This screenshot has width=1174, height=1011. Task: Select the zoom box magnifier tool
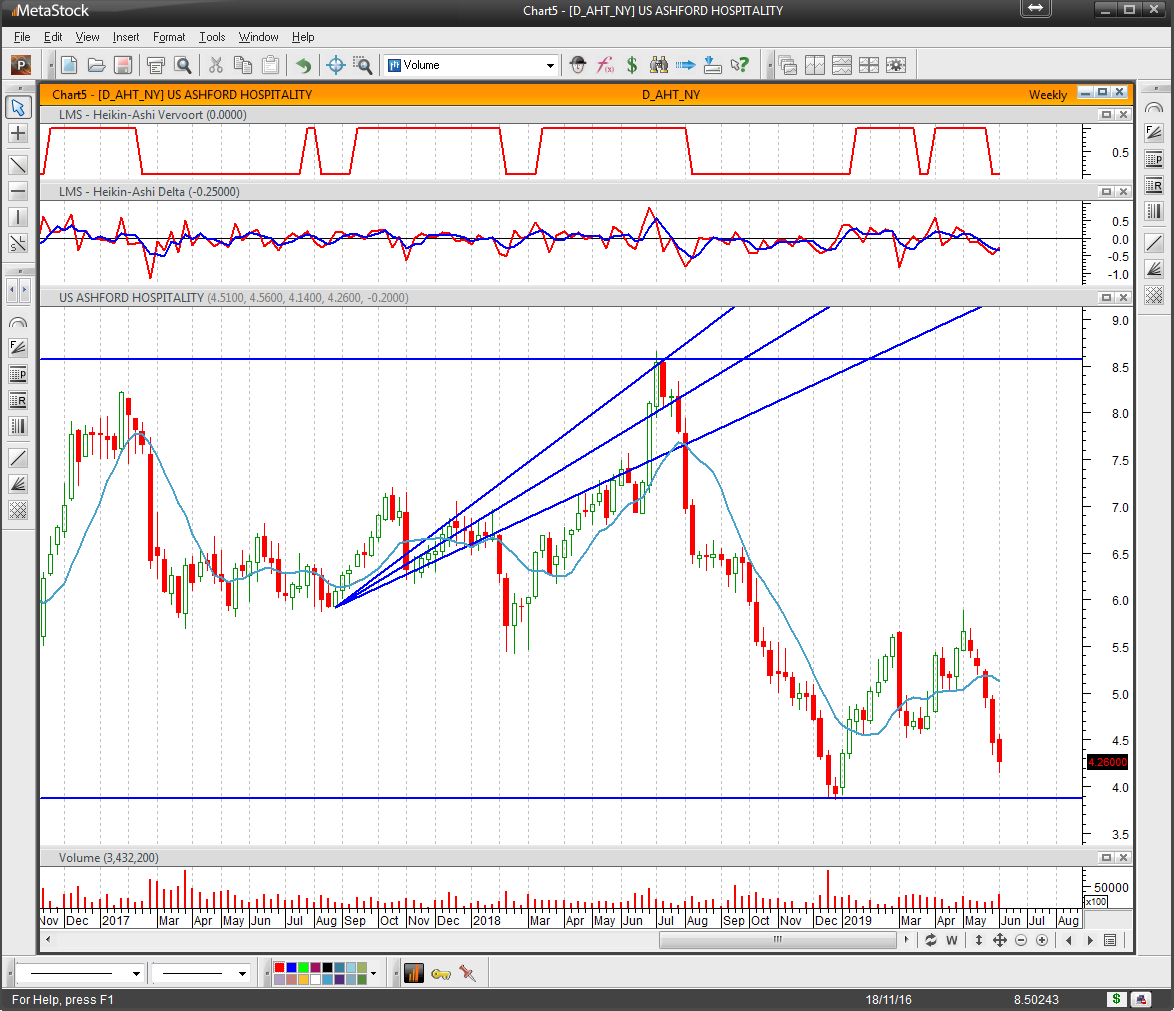coord(362,65)
